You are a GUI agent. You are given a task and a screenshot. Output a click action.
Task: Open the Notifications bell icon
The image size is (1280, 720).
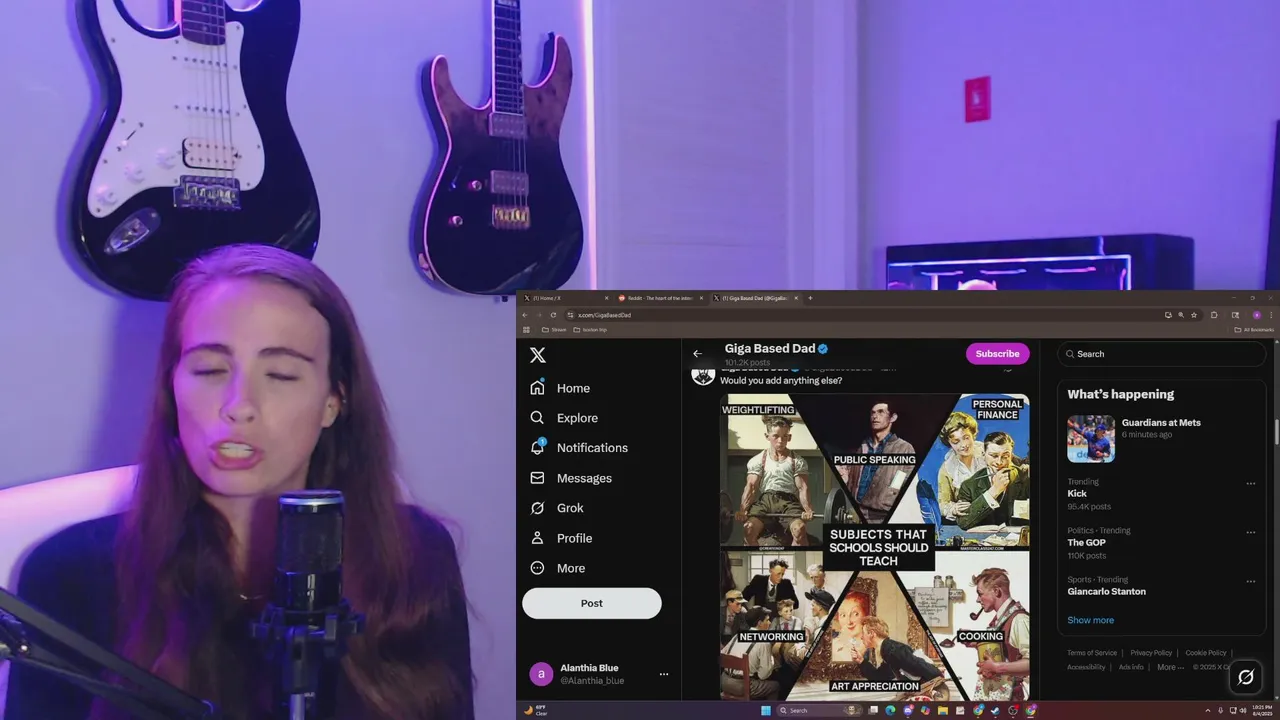(x=537, y=447)
